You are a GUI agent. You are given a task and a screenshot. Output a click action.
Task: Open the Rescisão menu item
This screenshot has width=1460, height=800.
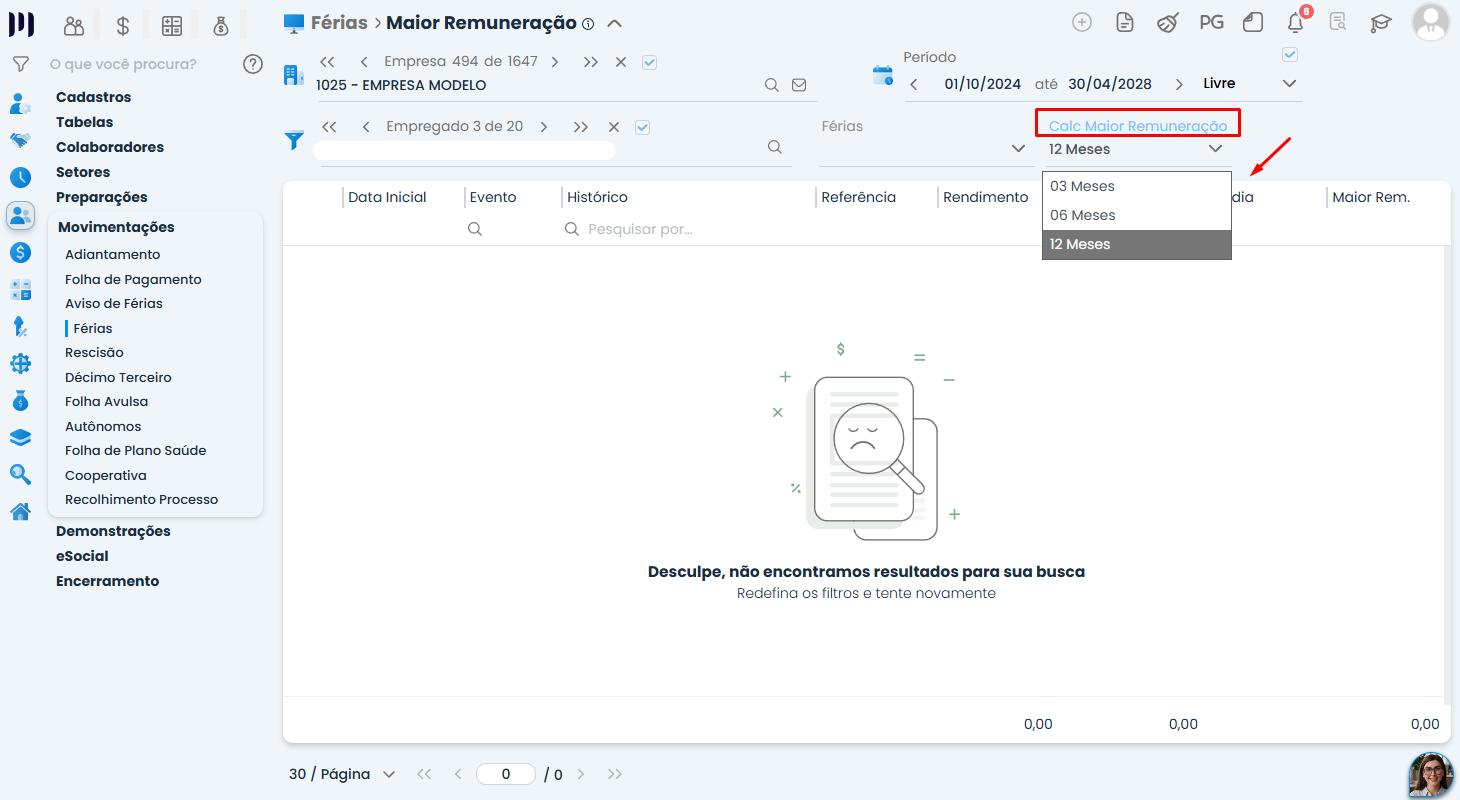pyautogui.click(x=94, y=352)
